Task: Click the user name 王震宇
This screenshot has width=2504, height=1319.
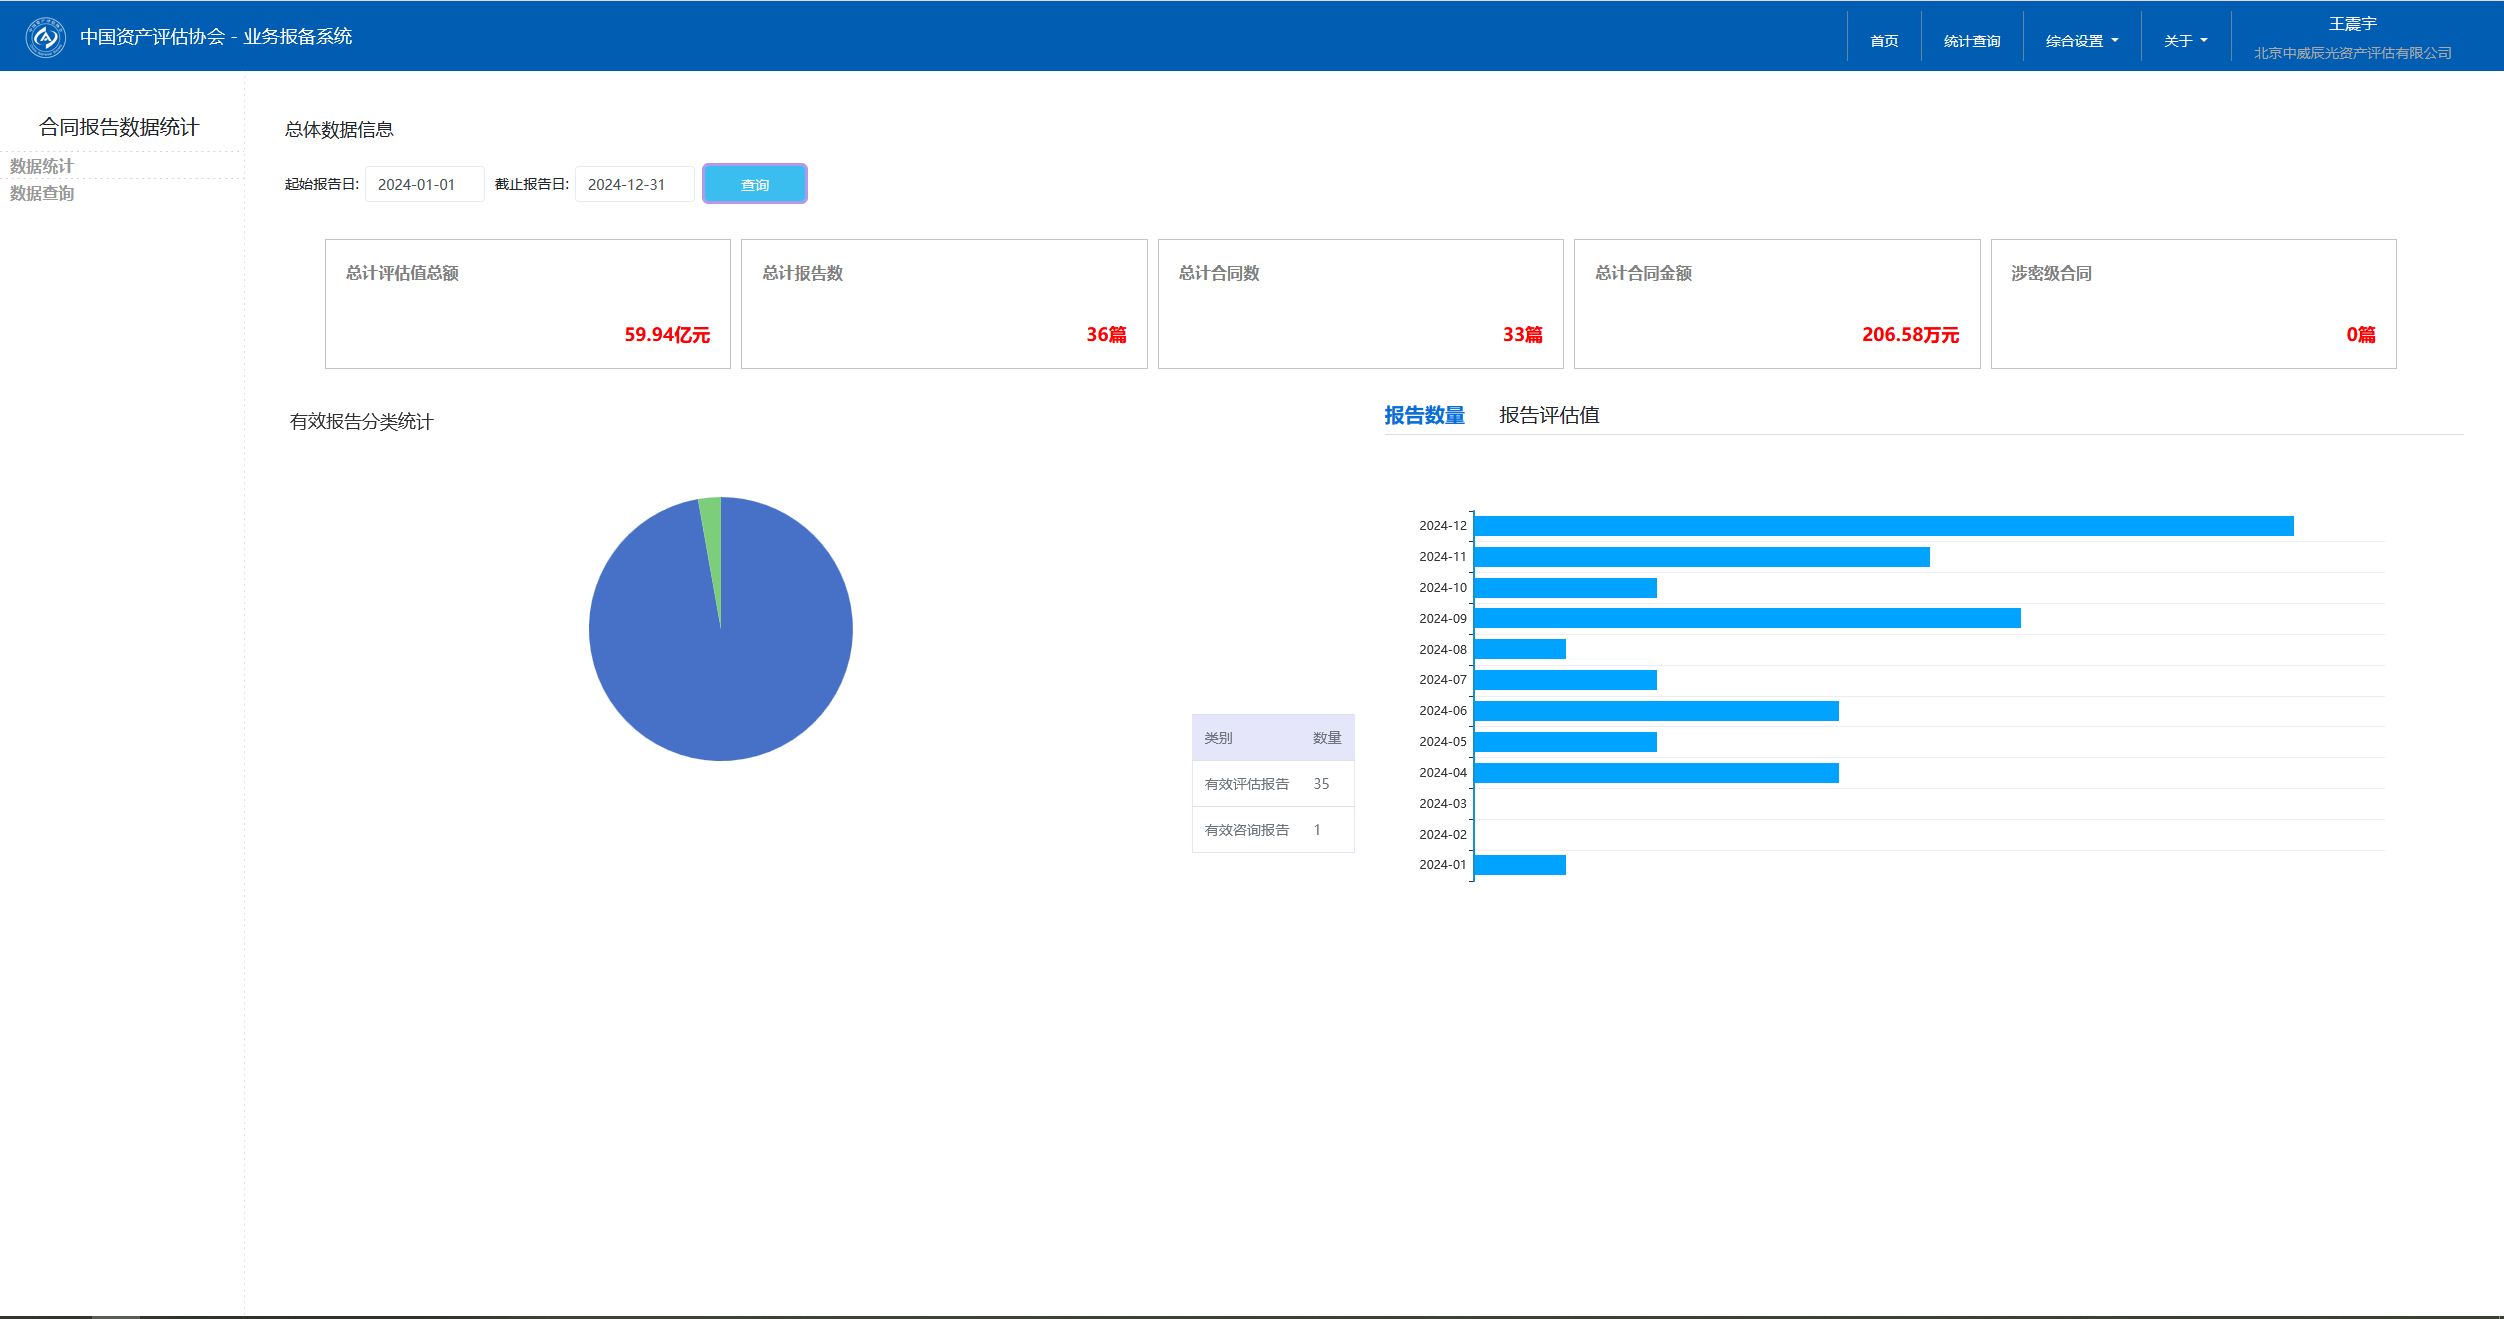Action: [2352, 24]
